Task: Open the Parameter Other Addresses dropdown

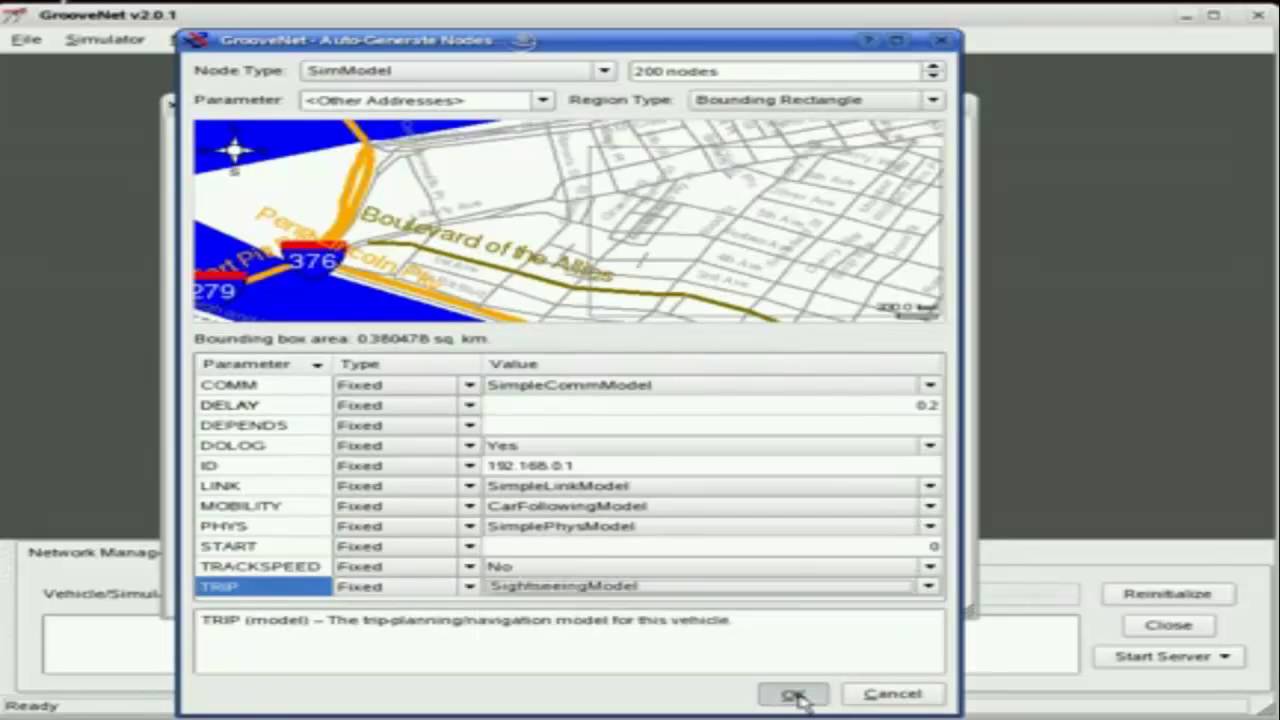Action: (x=542, y=100)
